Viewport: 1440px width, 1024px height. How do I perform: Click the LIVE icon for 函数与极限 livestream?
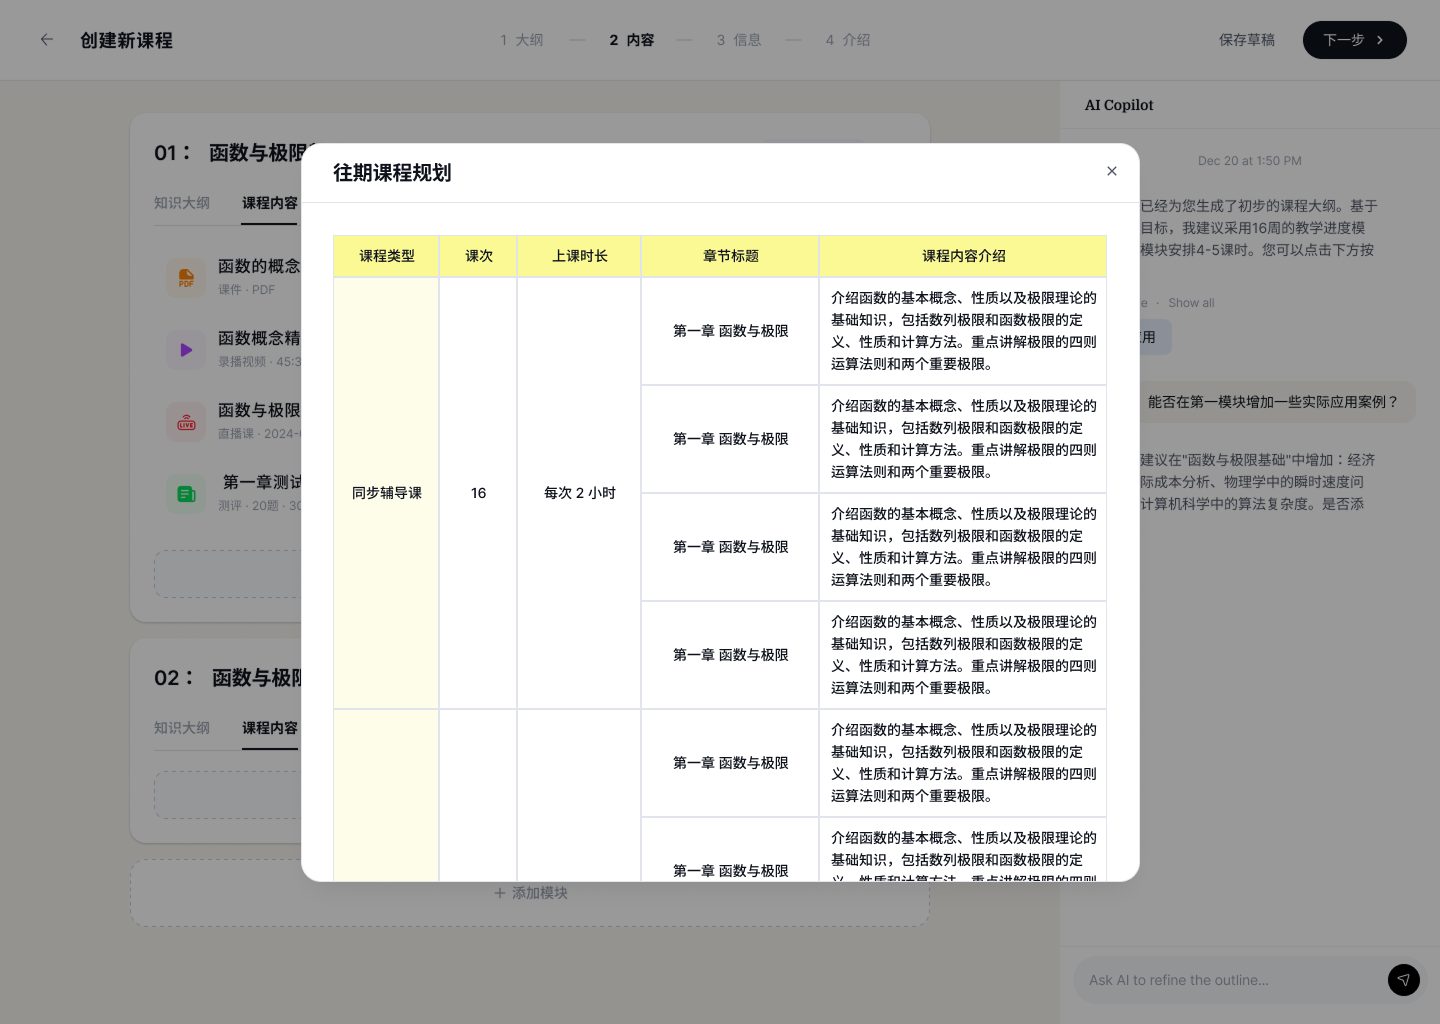[186, 421]
